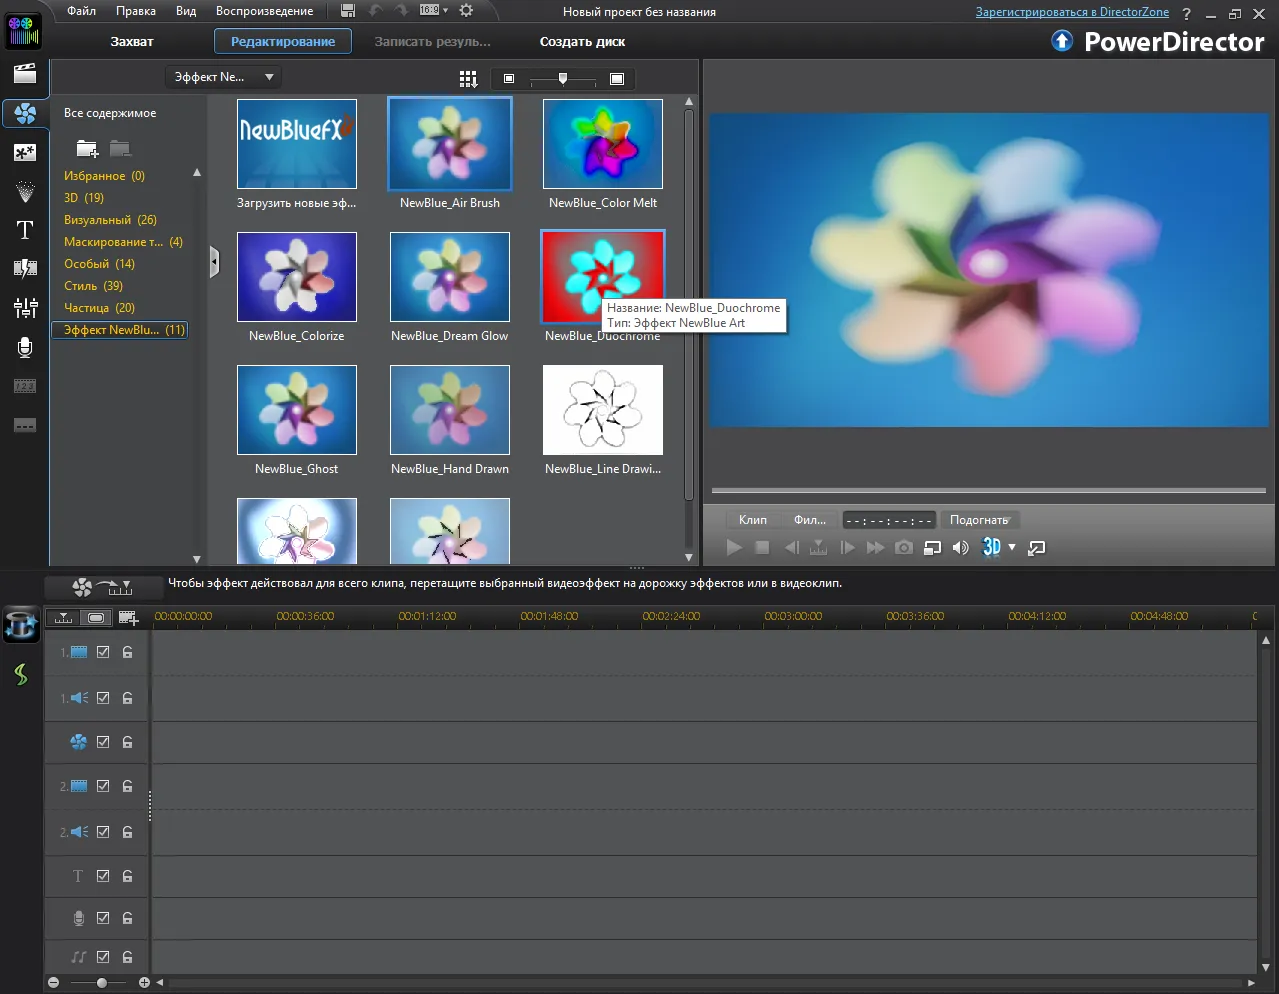The height and width of the screenshot is (994, 1279).
Task: Select the Стиль (39) category
Action: pyautogui.click(x=93, y=286)
